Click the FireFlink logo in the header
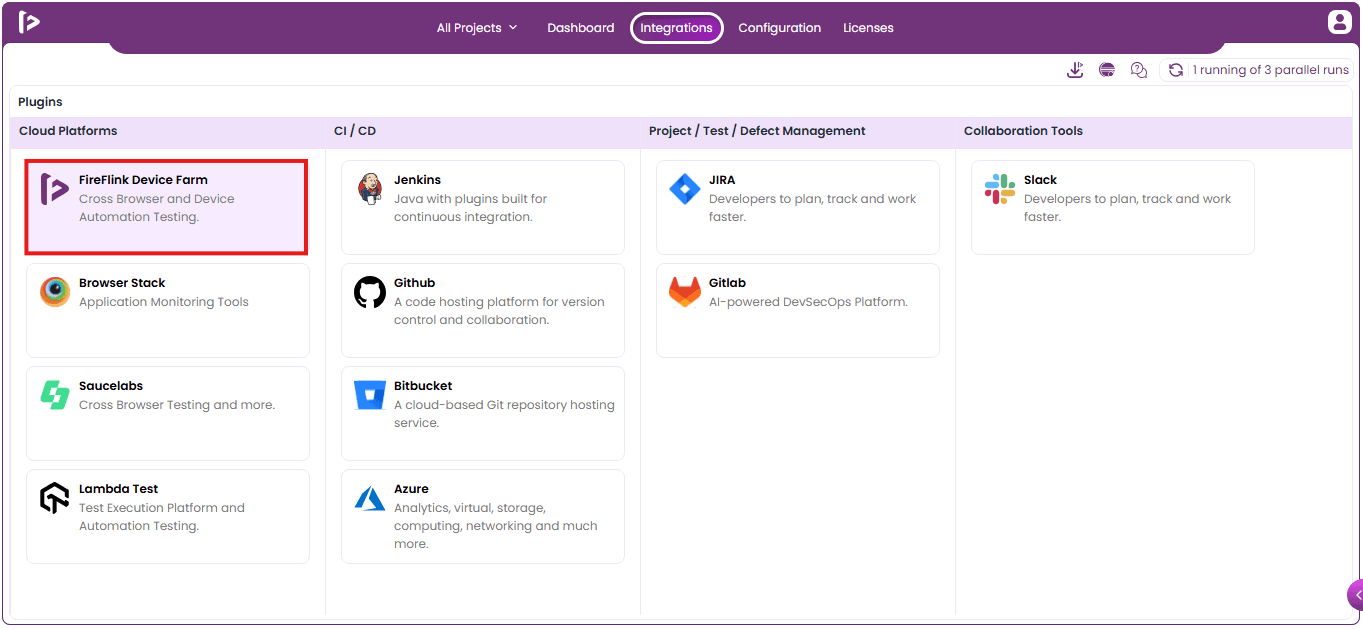The image size is (1363, 629). point(29,22)
